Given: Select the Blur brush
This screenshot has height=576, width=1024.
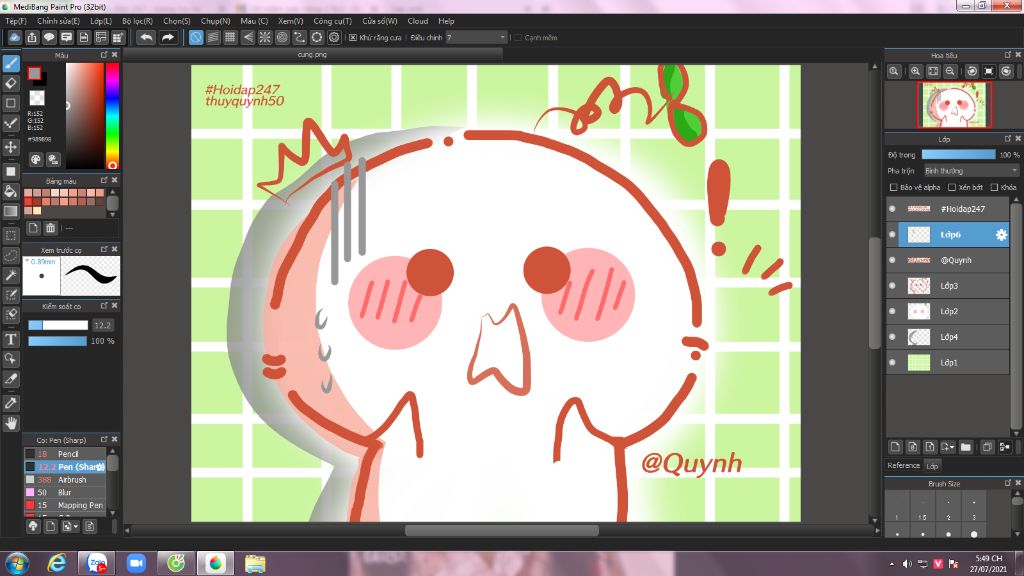Looking at the screenshot, I should pyautogui.click(x=65, y=492).
